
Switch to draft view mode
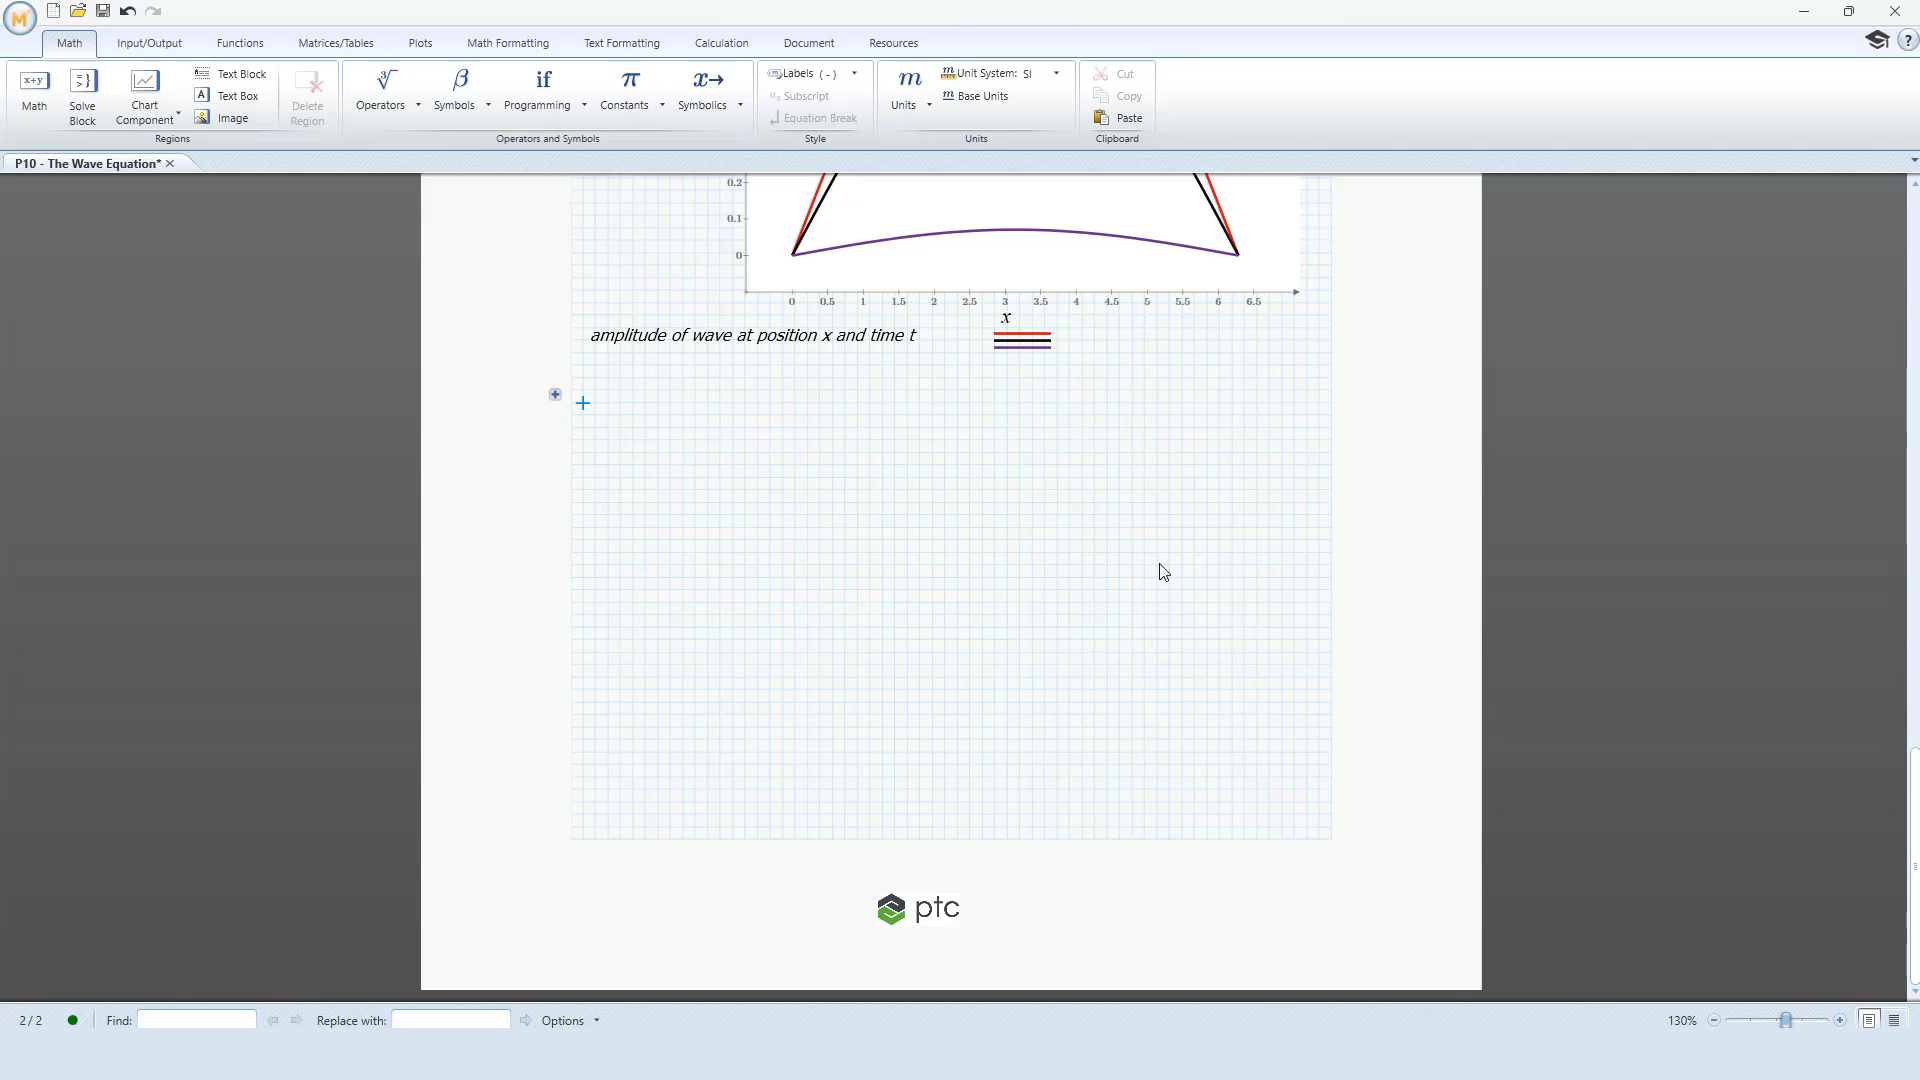(x=1894, y=1020)
